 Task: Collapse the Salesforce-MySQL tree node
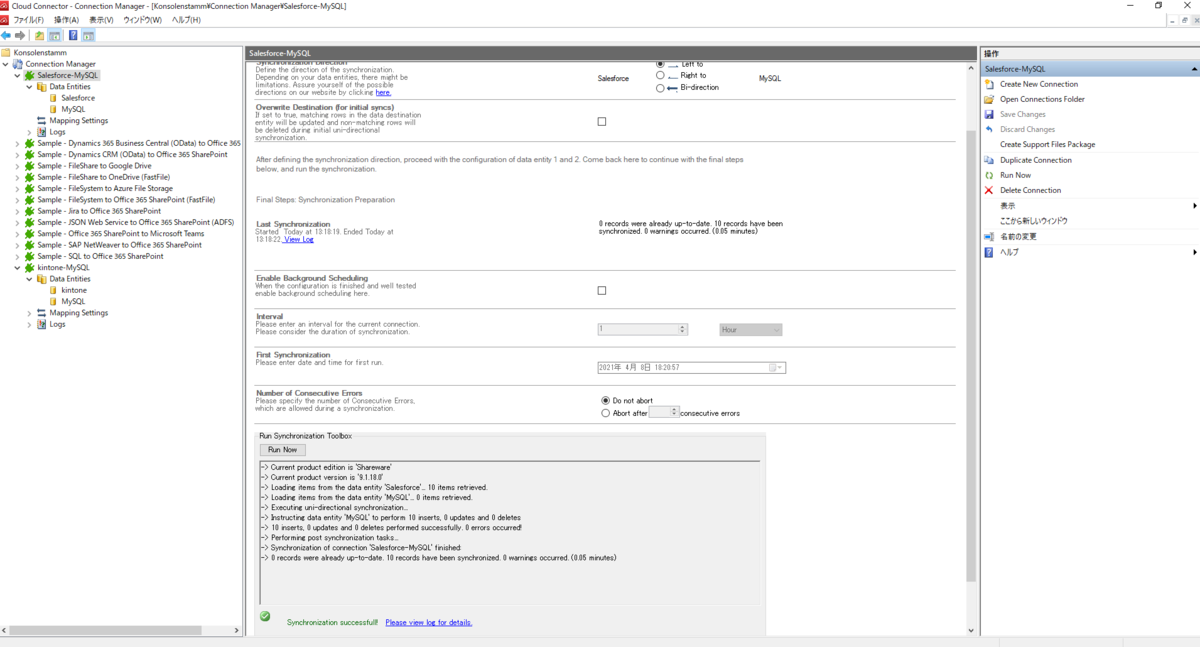point(17,75)
